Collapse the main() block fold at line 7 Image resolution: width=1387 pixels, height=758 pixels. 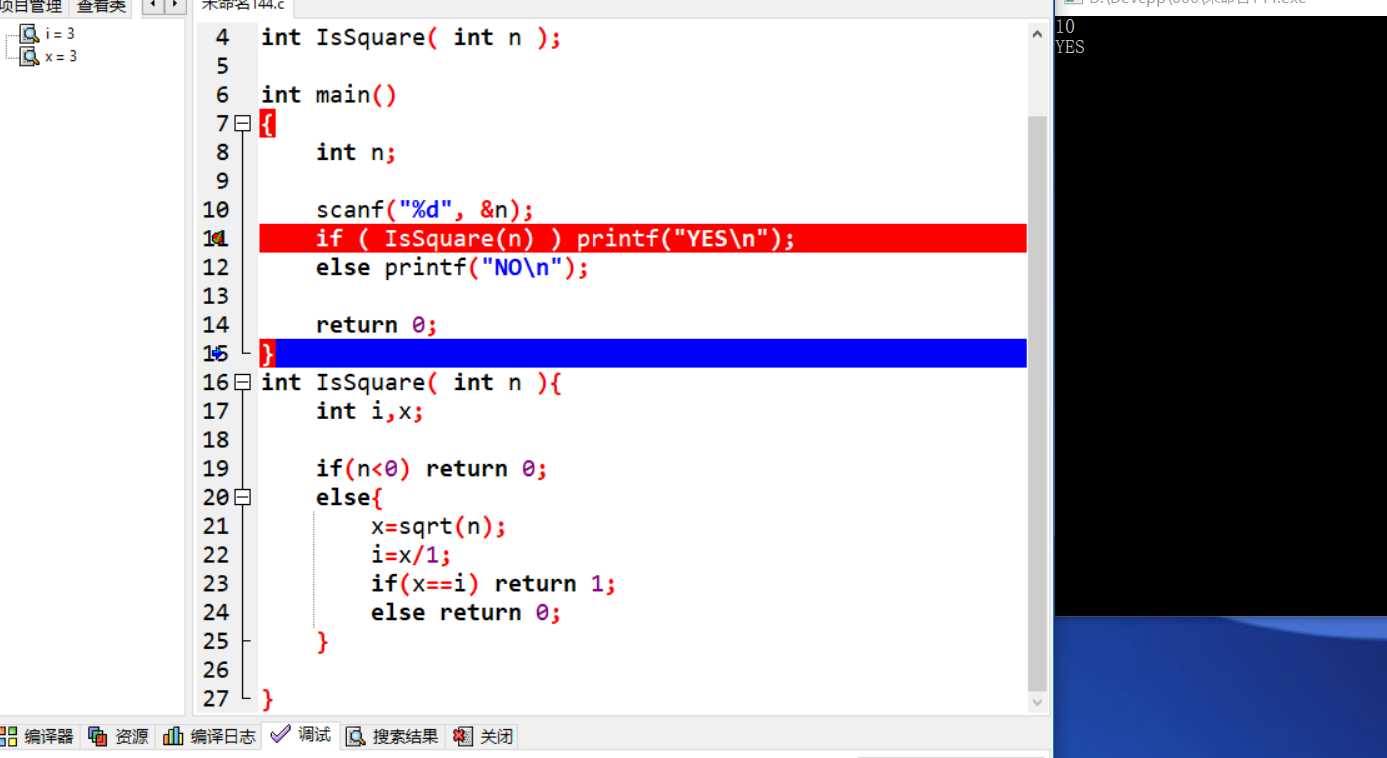[242, 124]
